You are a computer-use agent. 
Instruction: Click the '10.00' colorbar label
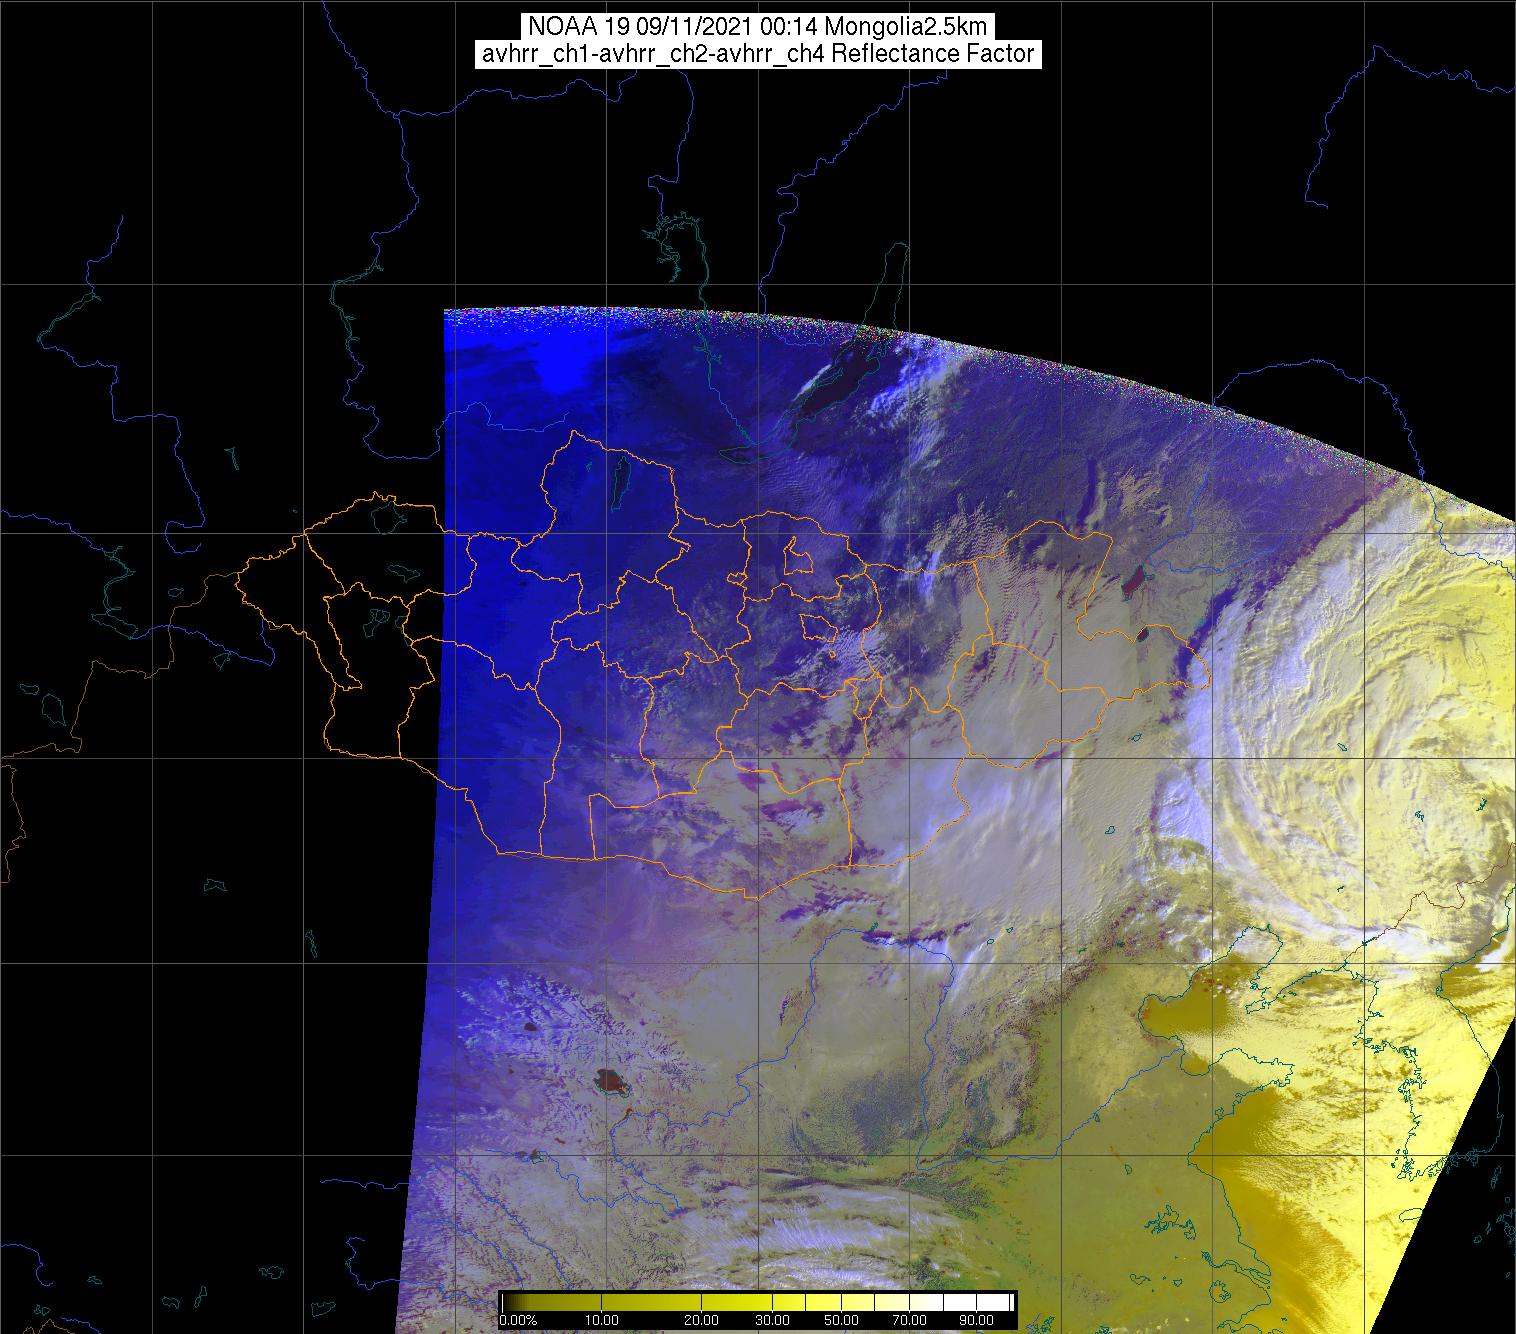click(x=604, y=1321)
